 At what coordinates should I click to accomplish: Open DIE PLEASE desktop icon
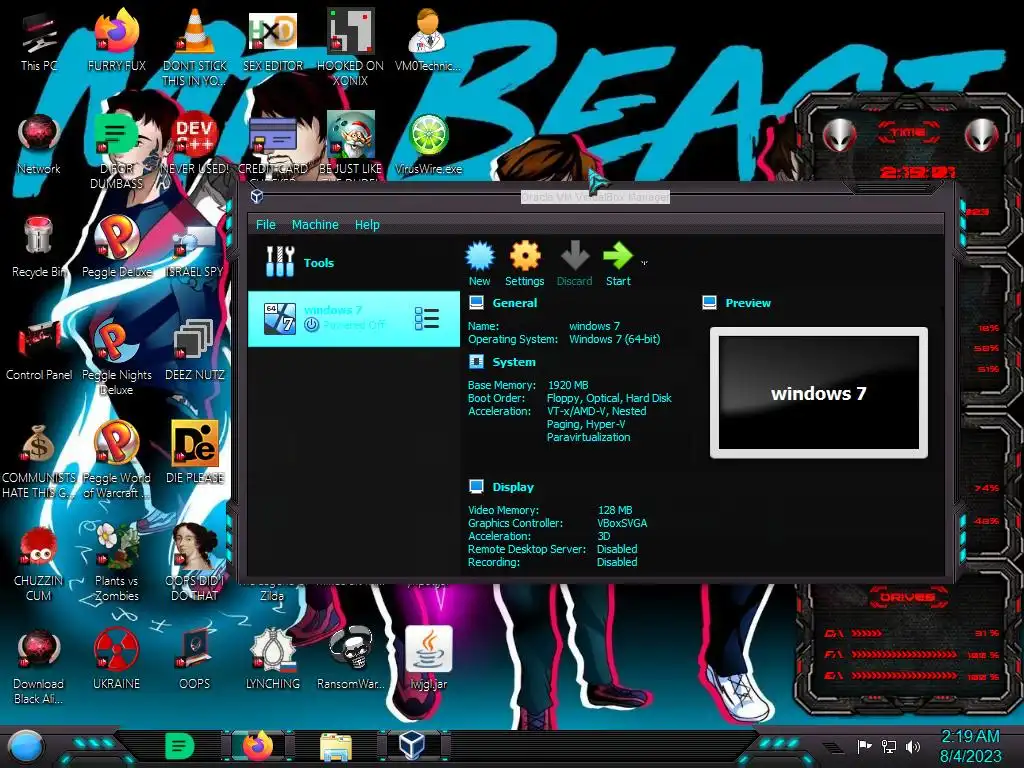(x=195, y=452)
